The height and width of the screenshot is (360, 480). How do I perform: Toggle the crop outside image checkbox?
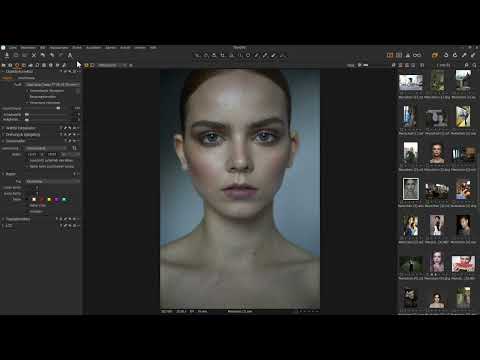tap(27, 160)
